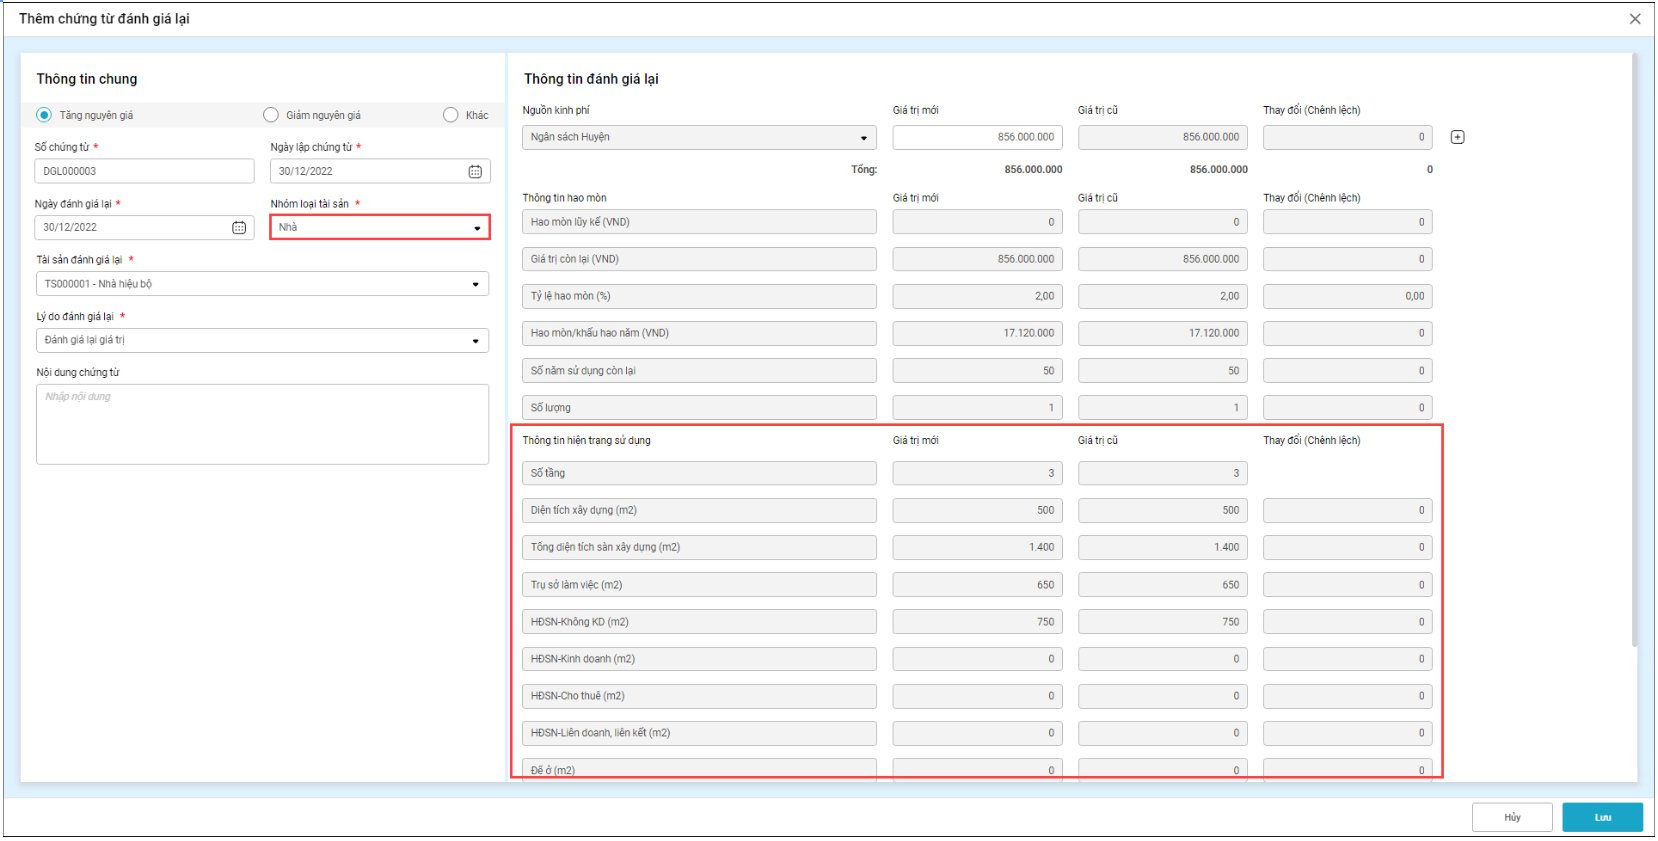Click Số chứng từ input field
Viewport: 1658px width, 841px height.
144,171
